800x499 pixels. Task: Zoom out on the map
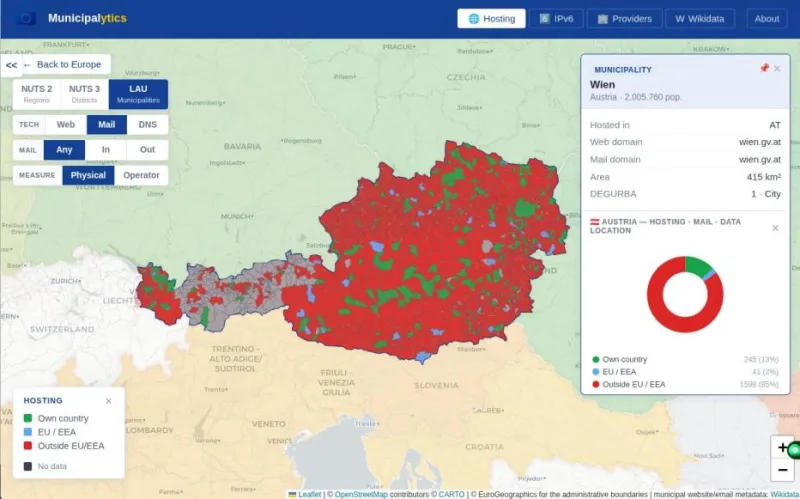tap(782, 469)
